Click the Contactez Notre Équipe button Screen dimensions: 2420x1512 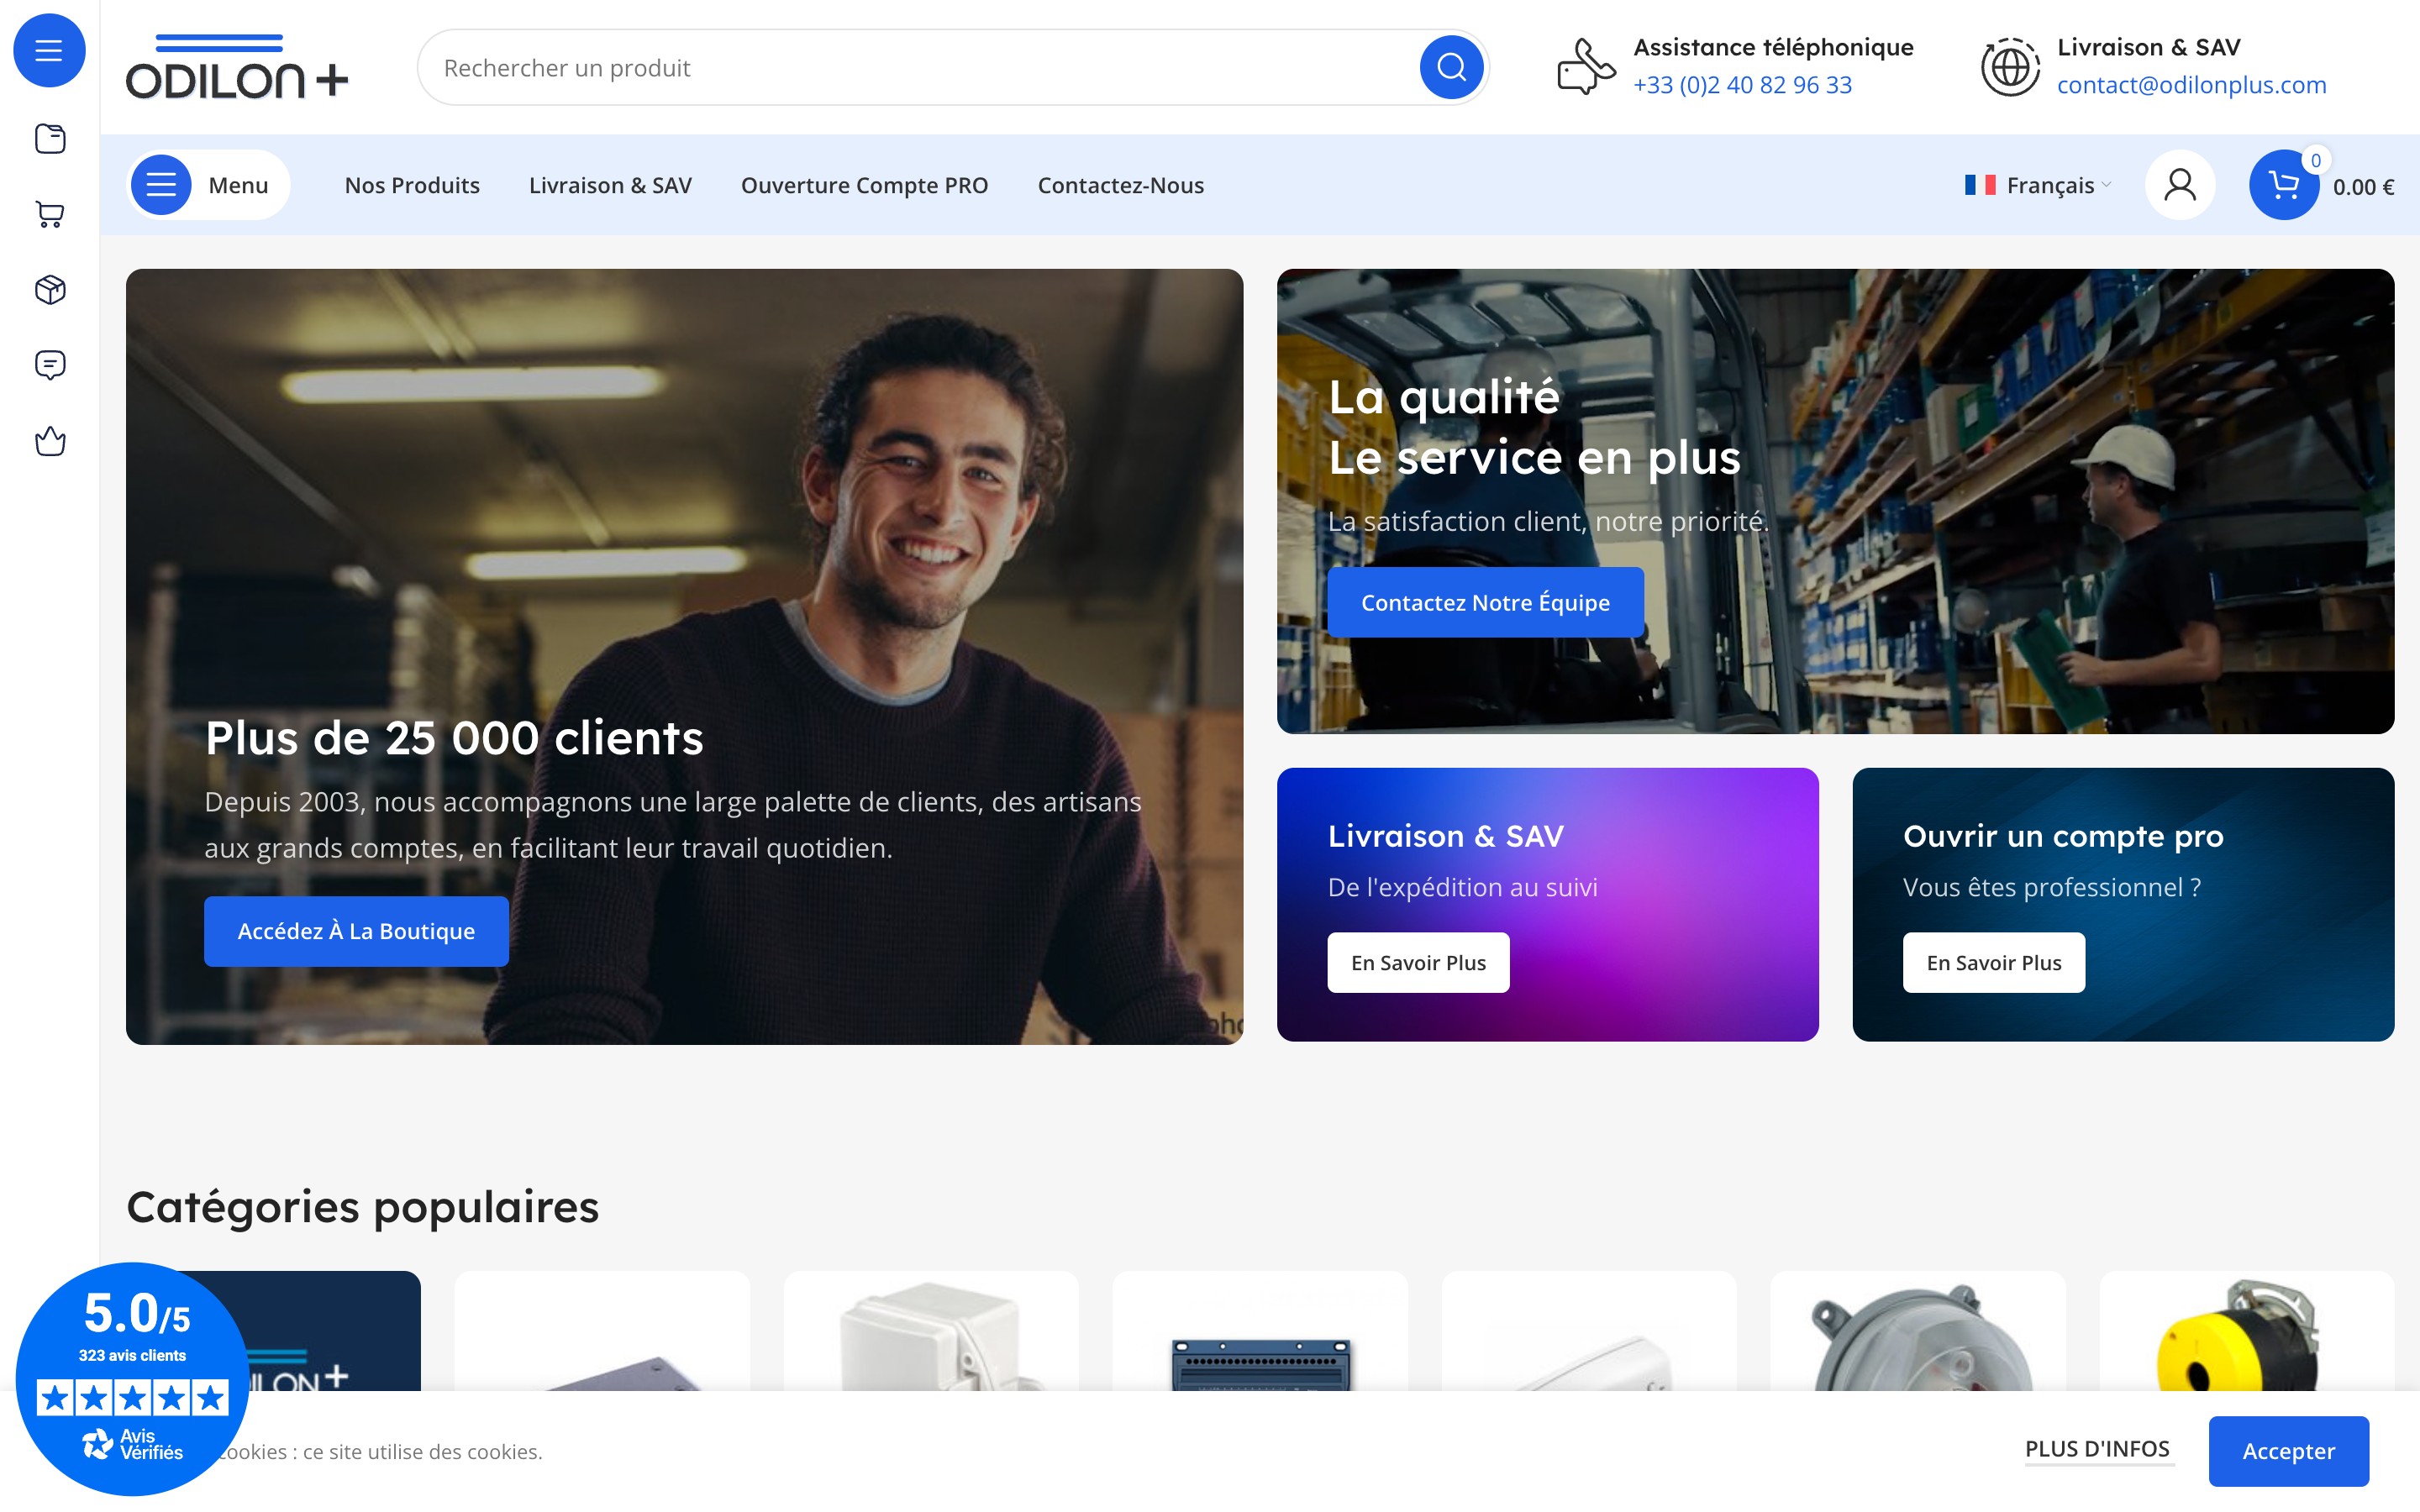pos(1485,602)
